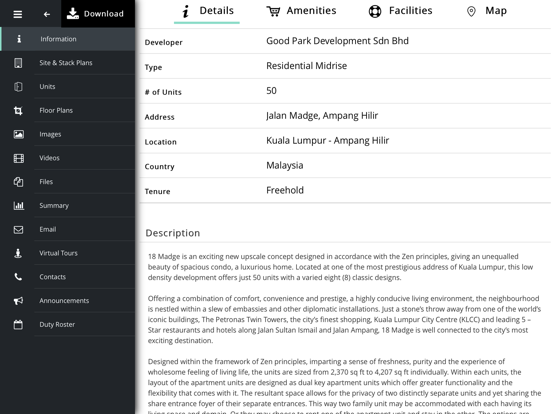This screenshot has height=414, width=552.
Task: Open Announcements megaphone icon
Action: click(x=18, y=301)
